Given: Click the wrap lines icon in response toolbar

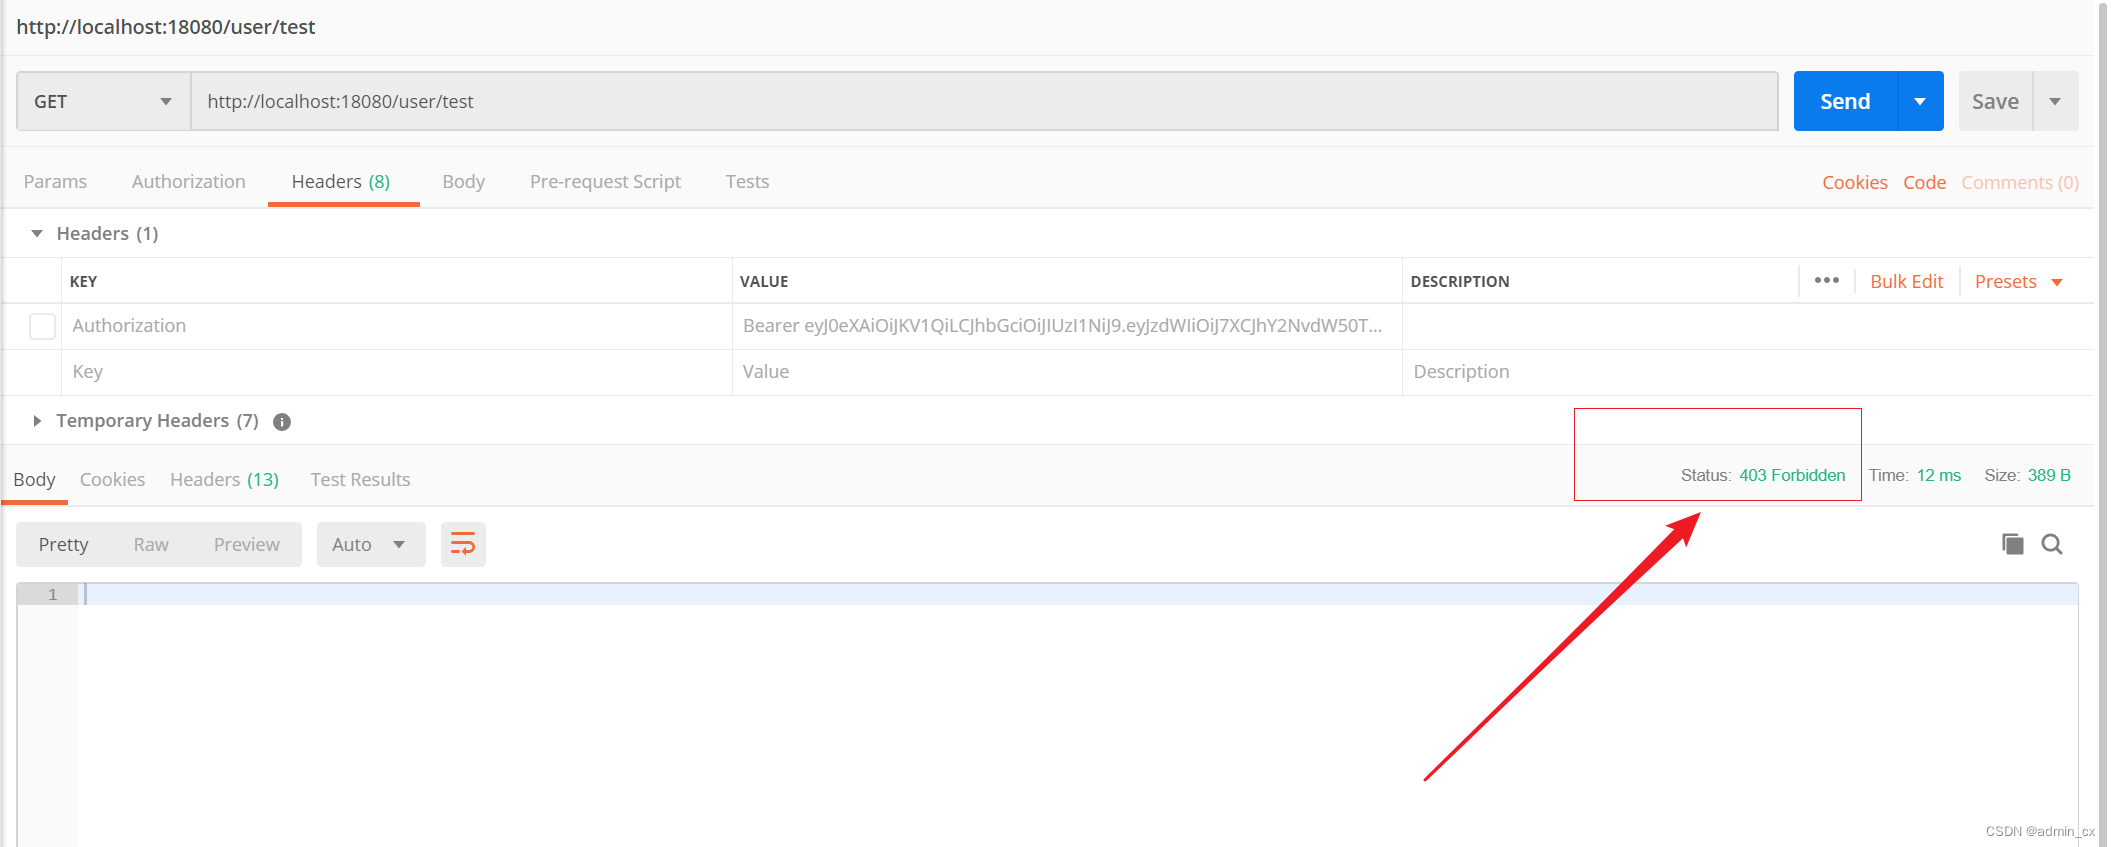Looking at the screenshot, I should coord(463,544).
